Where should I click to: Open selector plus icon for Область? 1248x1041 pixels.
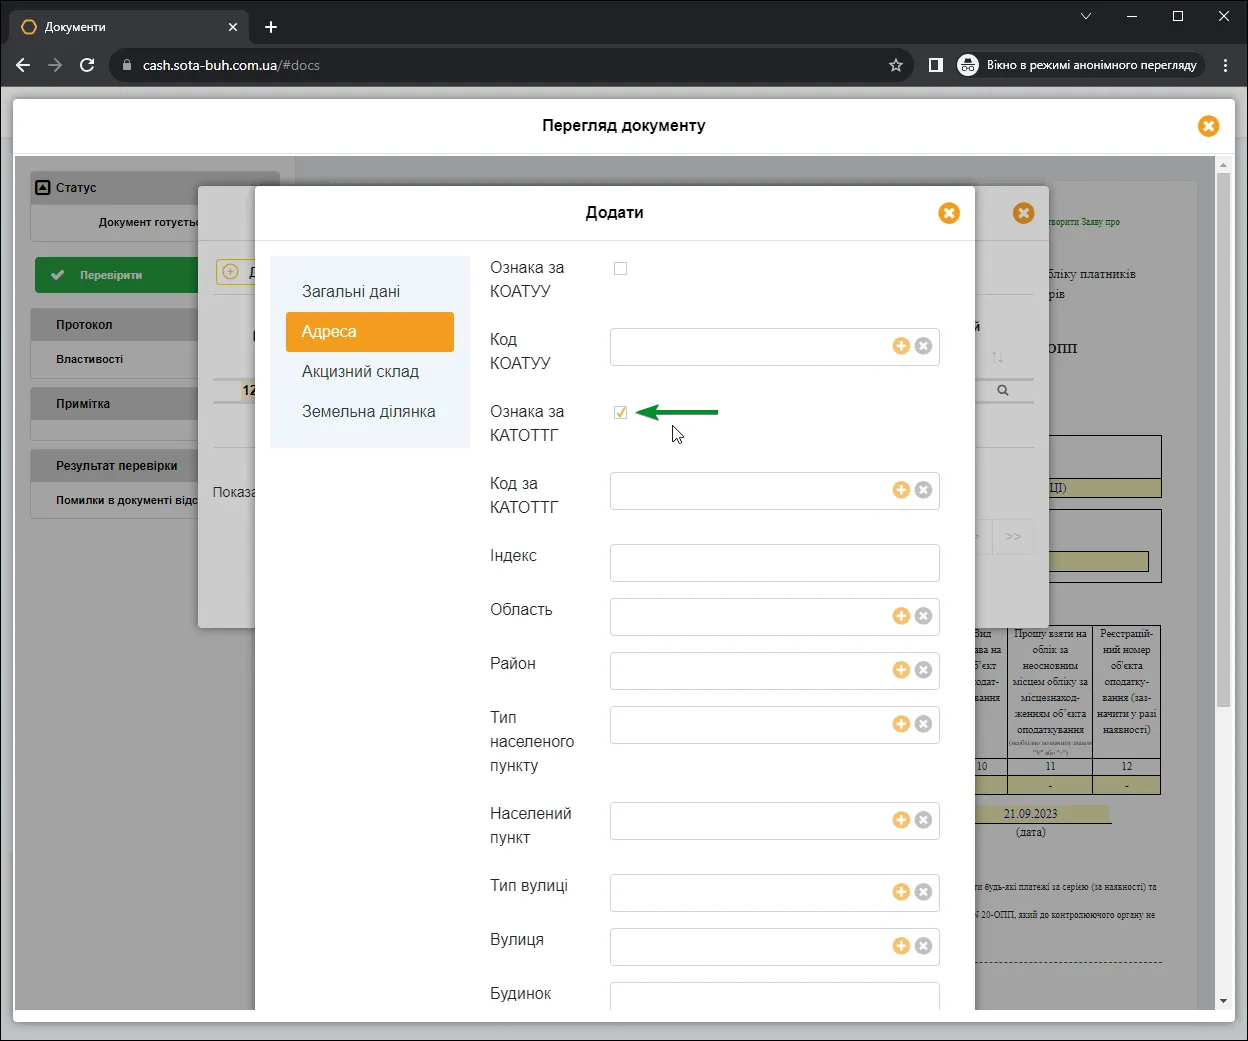901,616
